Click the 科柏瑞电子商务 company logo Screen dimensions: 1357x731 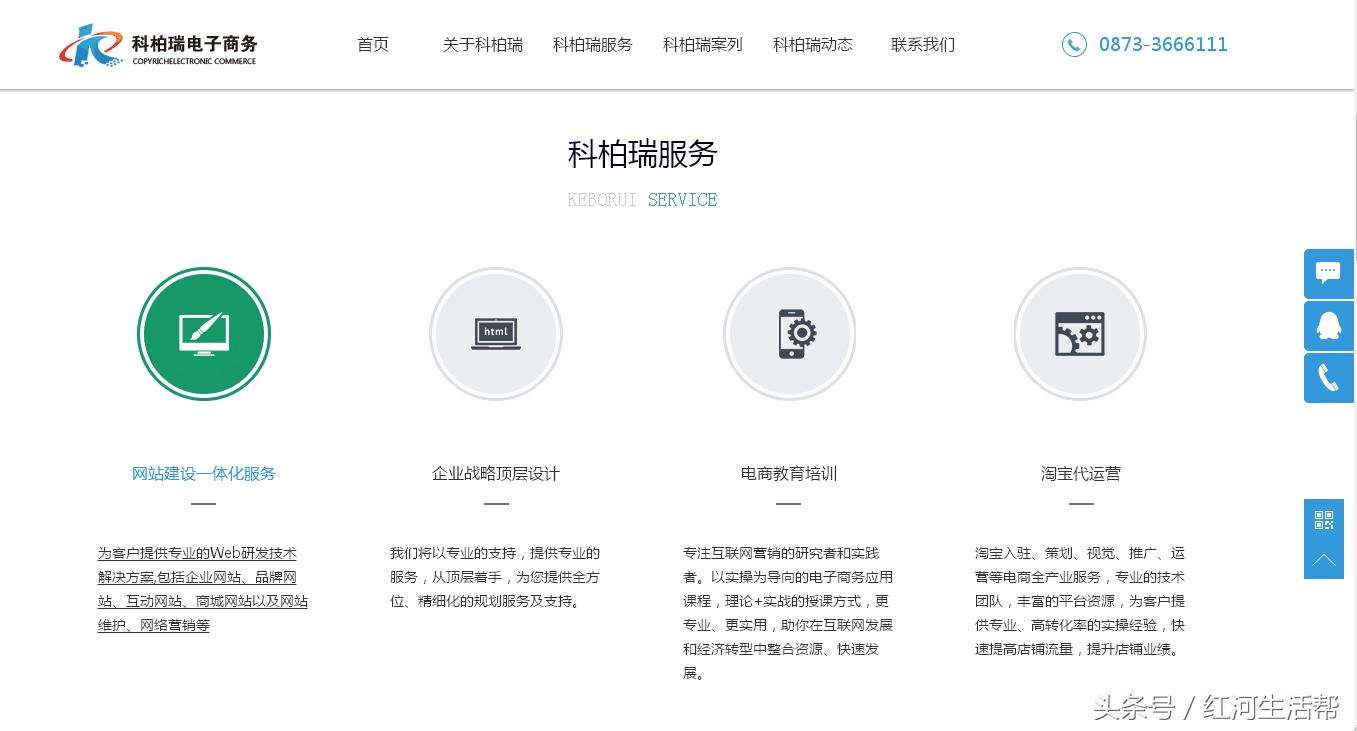coord(158,44)
